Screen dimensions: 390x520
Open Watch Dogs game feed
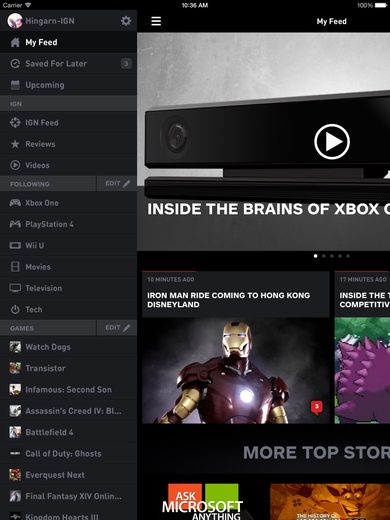coord(68,347)
